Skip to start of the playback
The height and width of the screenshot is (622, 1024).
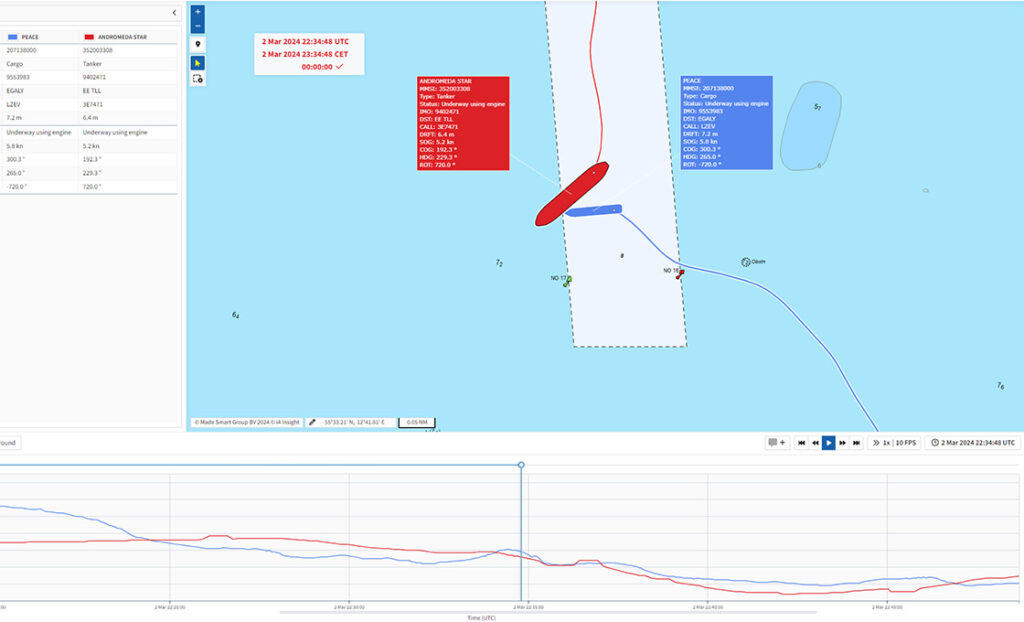pos(801,443)
